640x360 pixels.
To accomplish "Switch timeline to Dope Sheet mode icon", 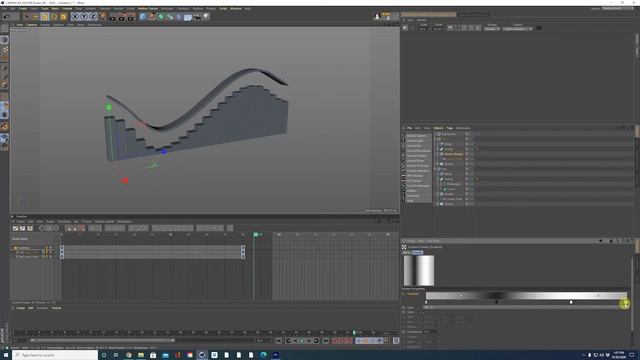I will pos(16,228).
